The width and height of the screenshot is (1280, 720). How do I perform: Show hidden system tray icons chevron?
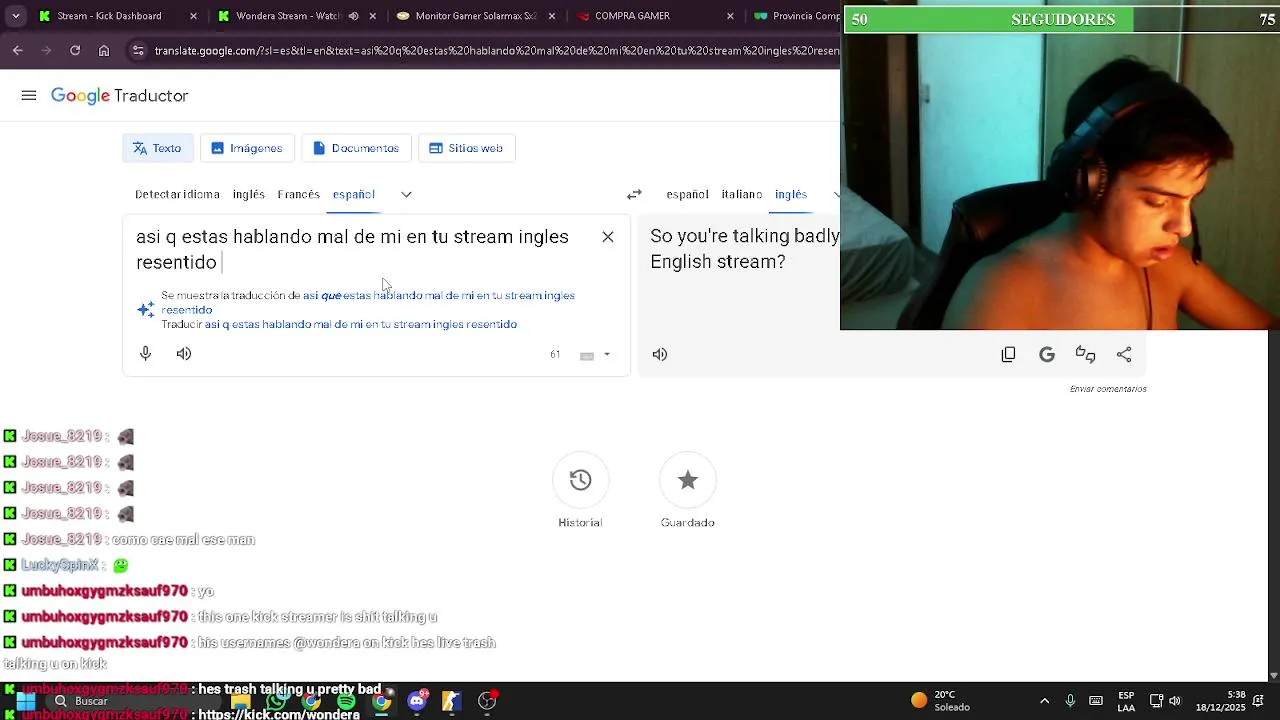click(1044, 701)
